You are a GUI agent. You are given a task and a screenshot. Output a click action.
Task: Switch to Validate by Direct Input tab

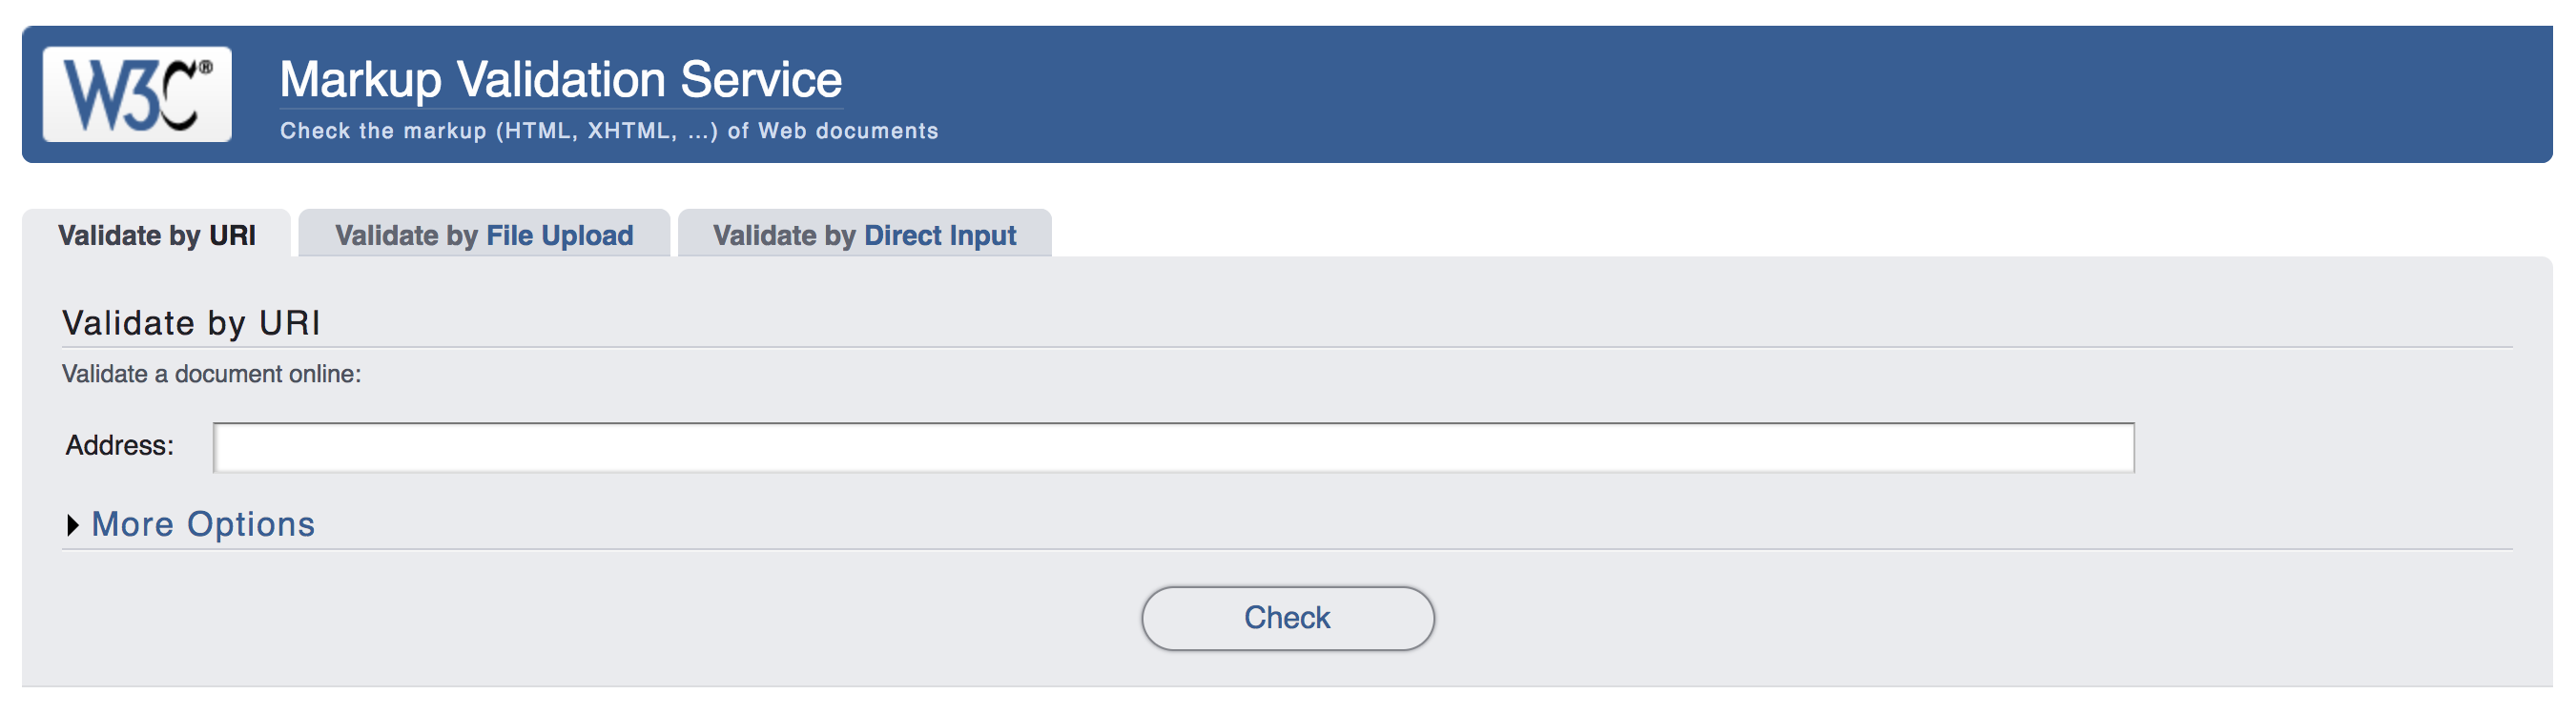(864, 235)
